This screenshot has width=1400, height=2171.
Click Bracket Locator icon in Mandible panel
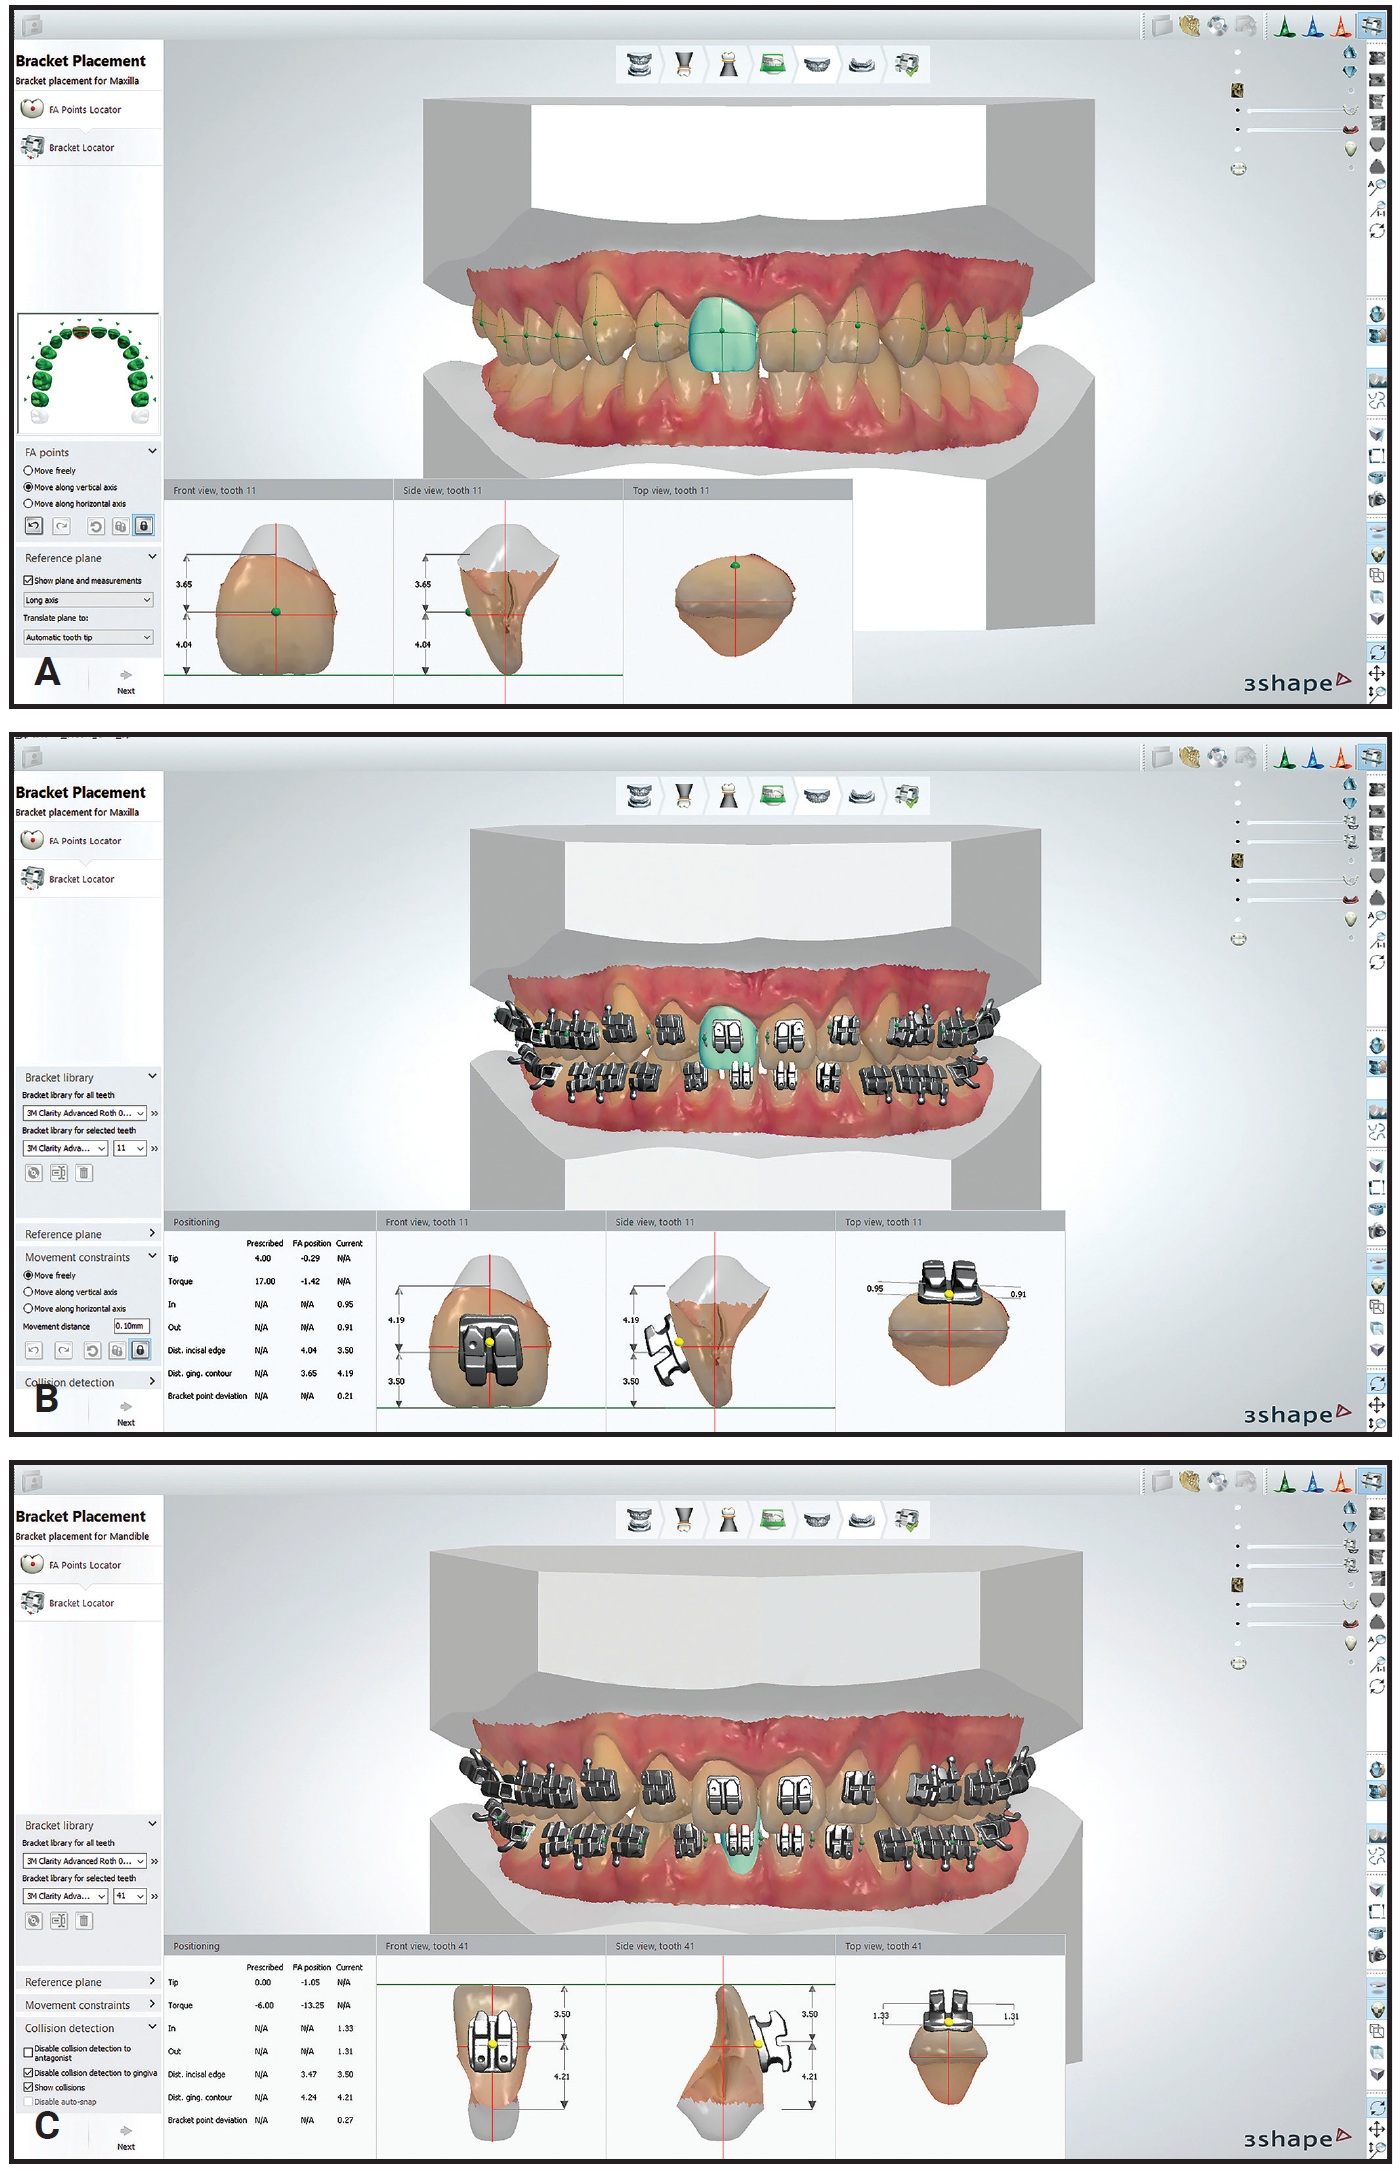tap(33, 1602)
